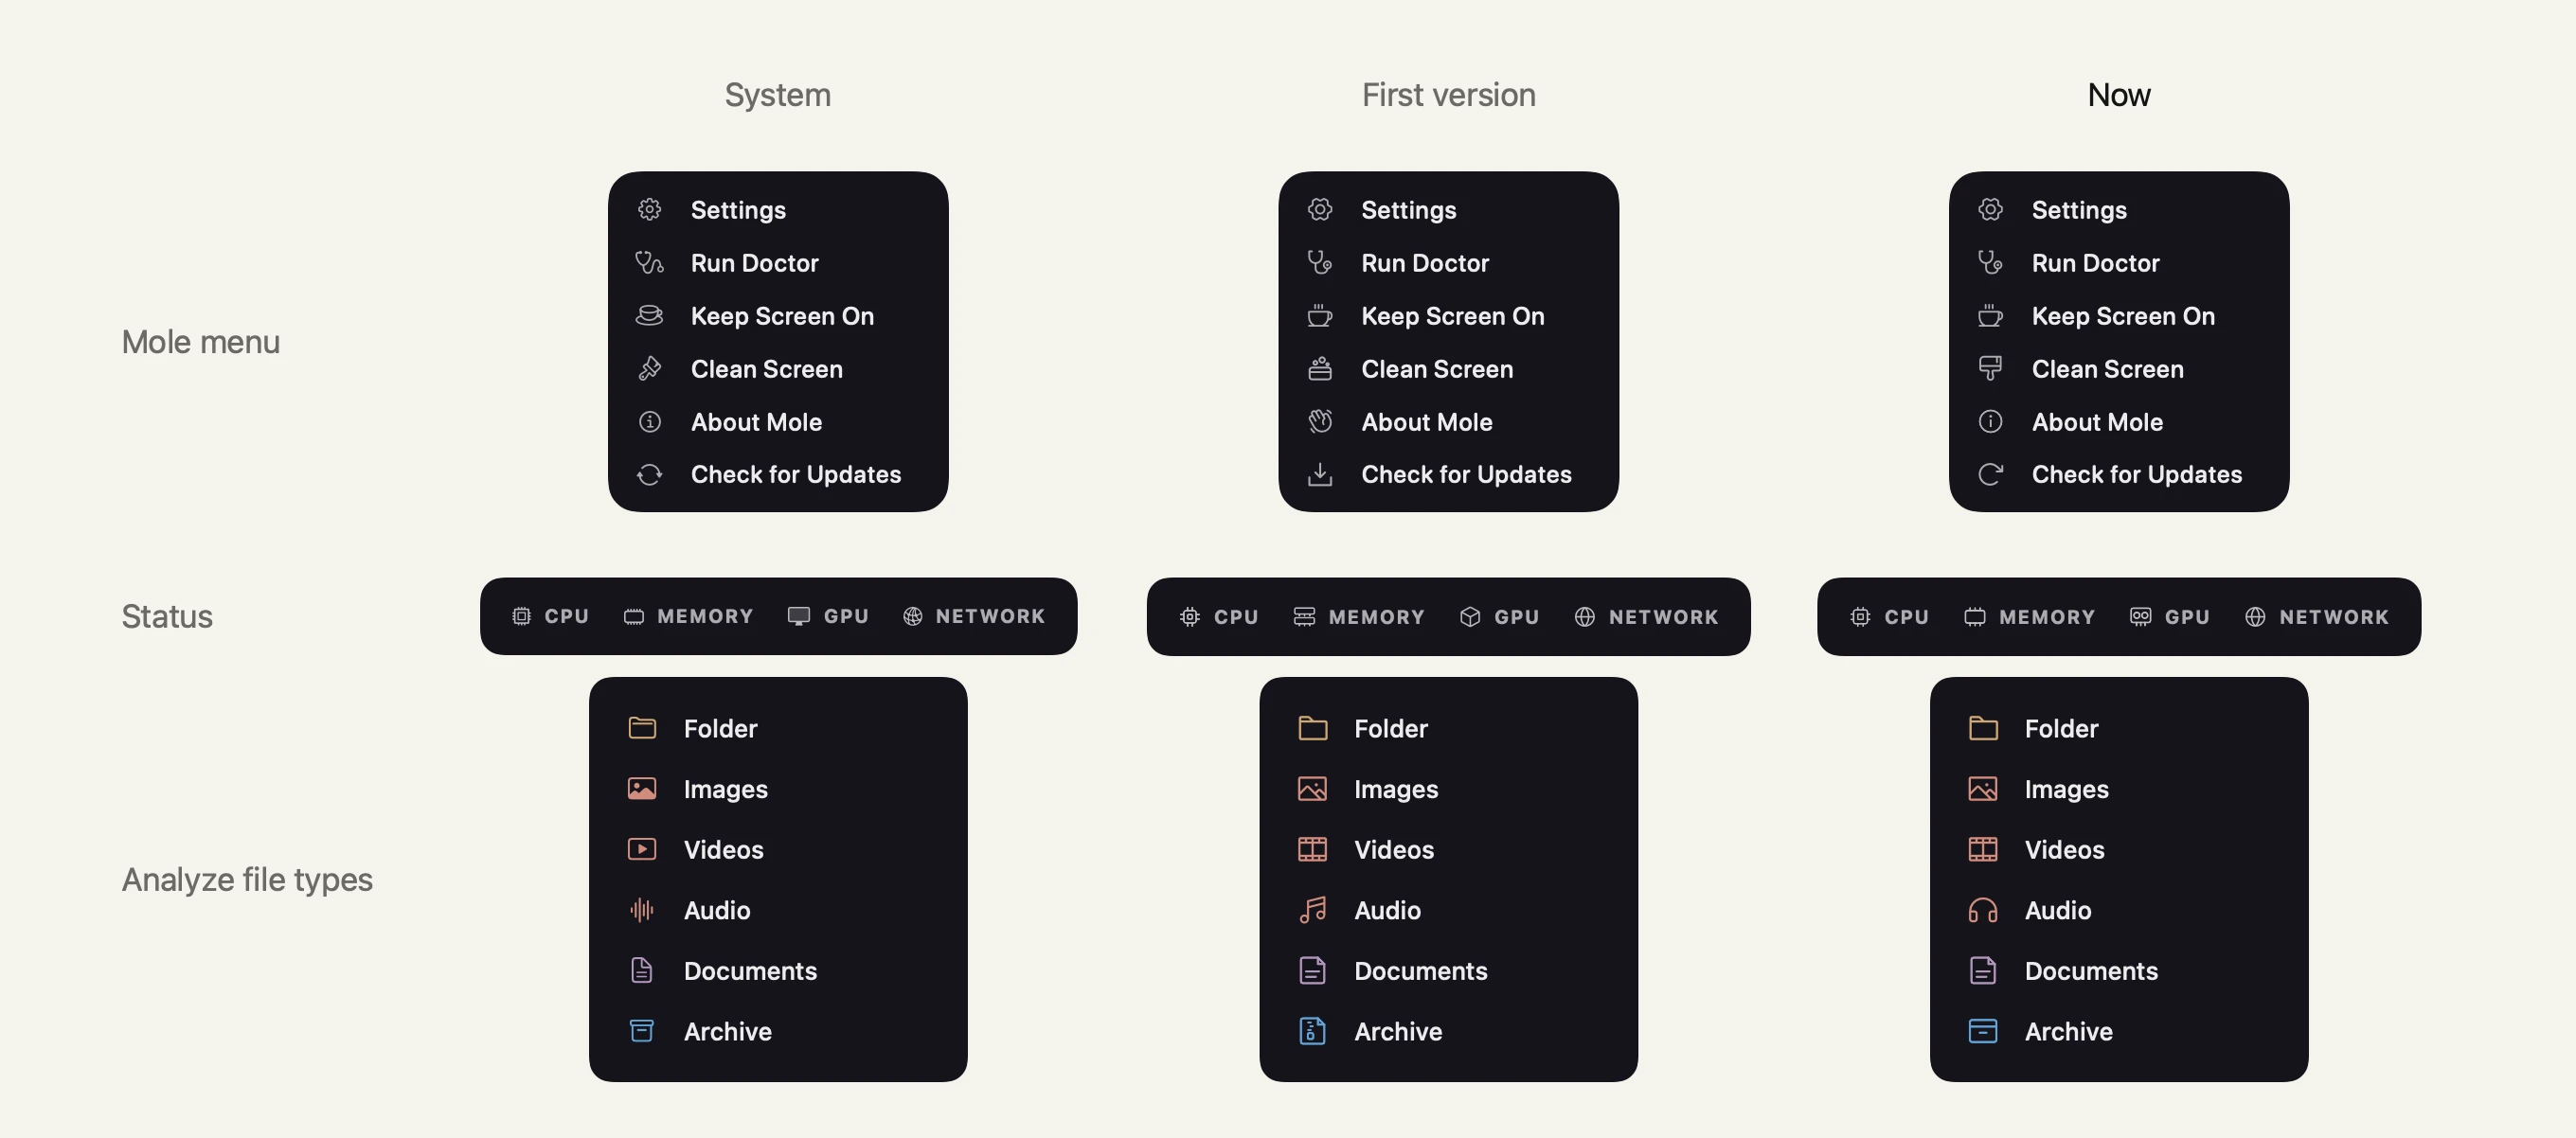
Task: Click the document icon in First version file panel
Action: 1312,971
